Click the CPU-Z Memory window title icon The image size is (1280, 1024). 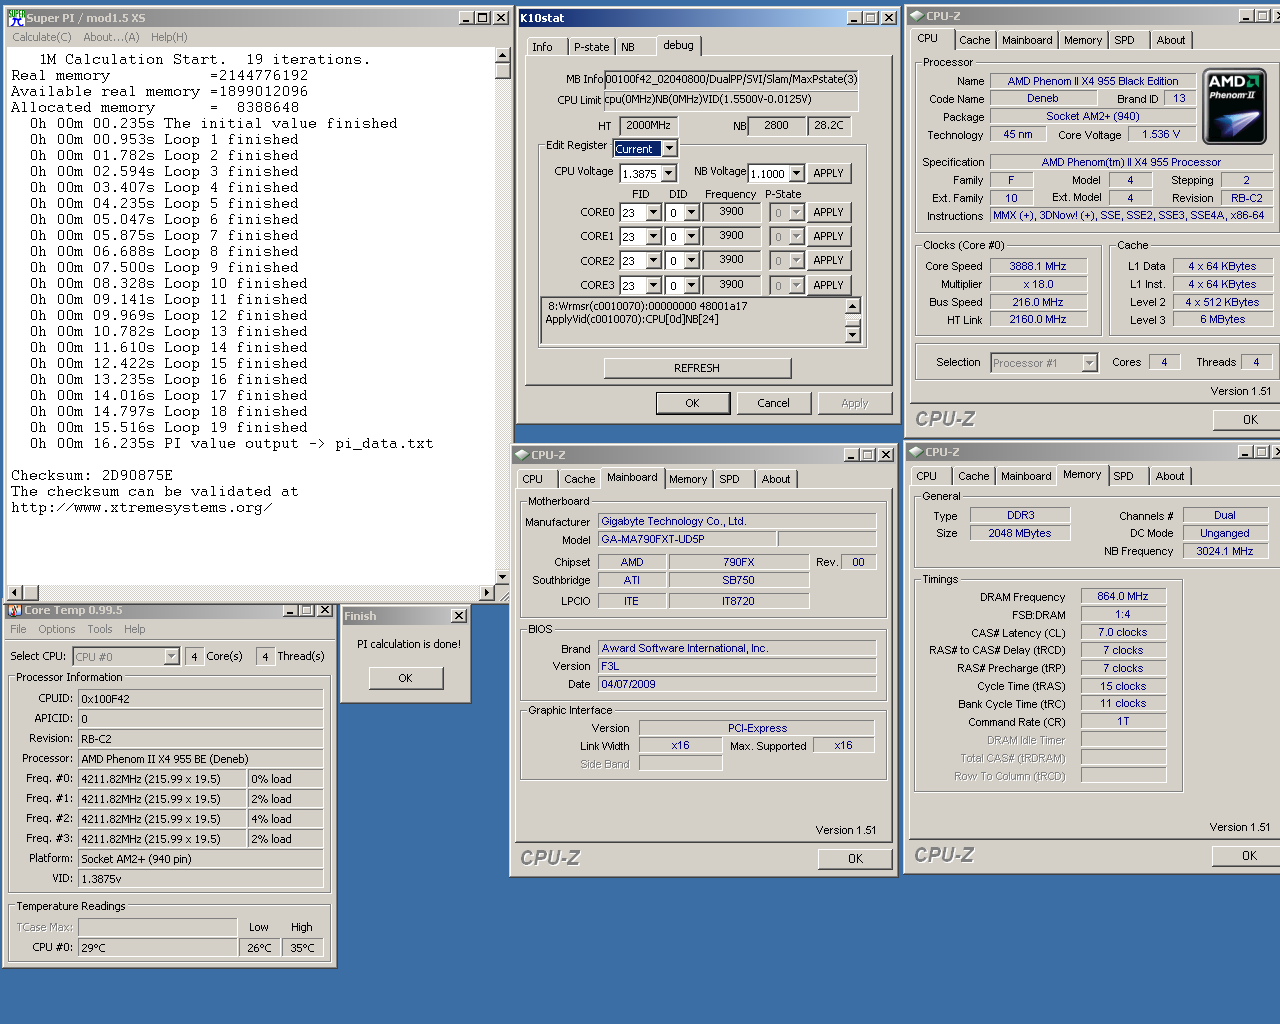(x=915, y=452)
